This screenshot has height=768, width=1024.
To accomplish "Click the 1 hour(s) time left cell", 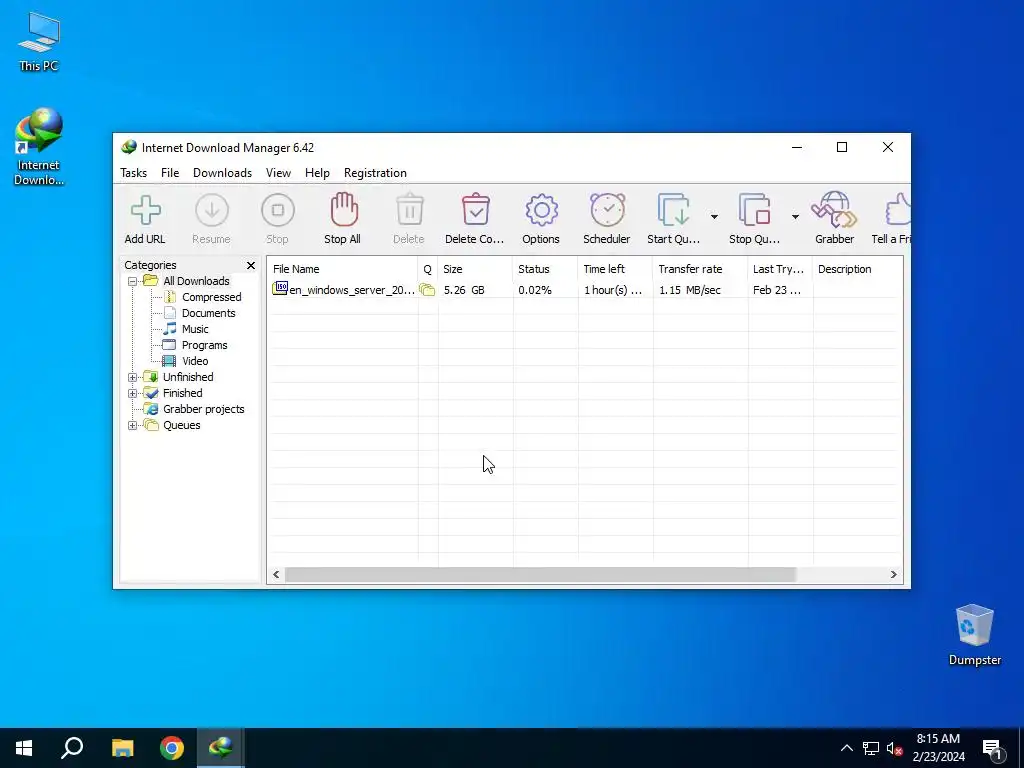I will point(613,290).
